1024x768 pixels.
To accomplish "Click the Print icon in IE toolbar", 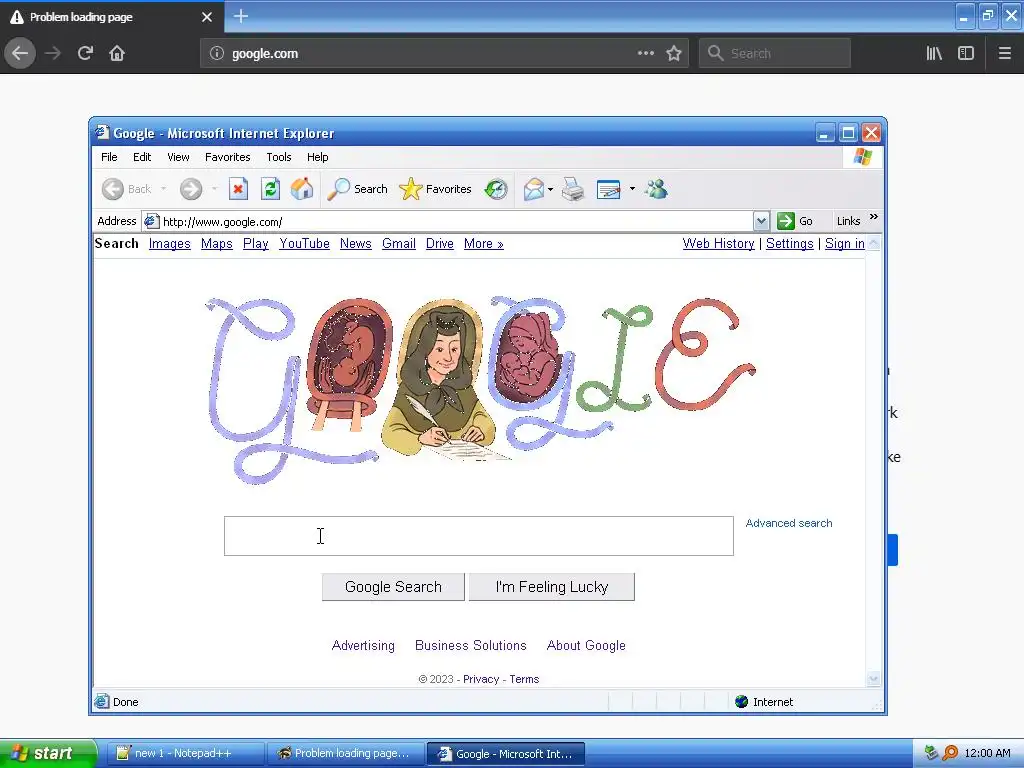I will (573, 189).
